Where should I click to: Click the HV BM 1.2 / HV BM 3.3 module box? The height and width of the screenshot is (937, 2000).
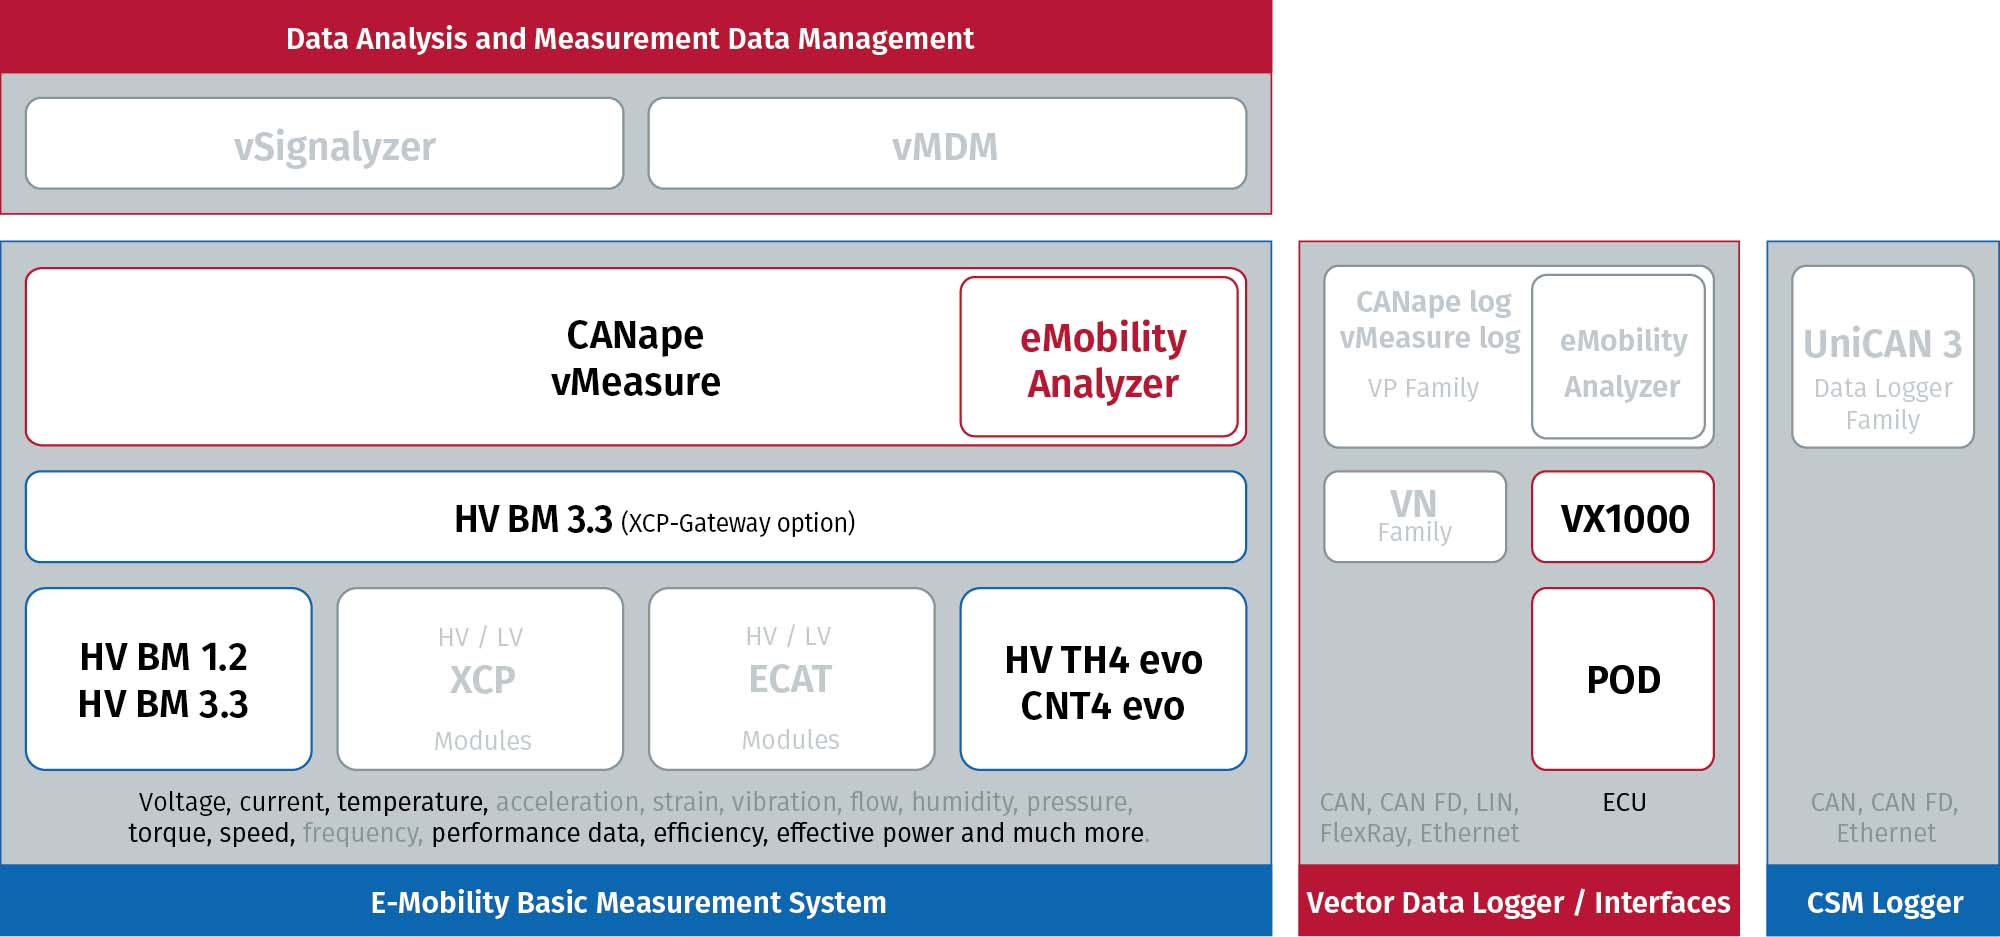pyautogui.click(x=169, y=679)
